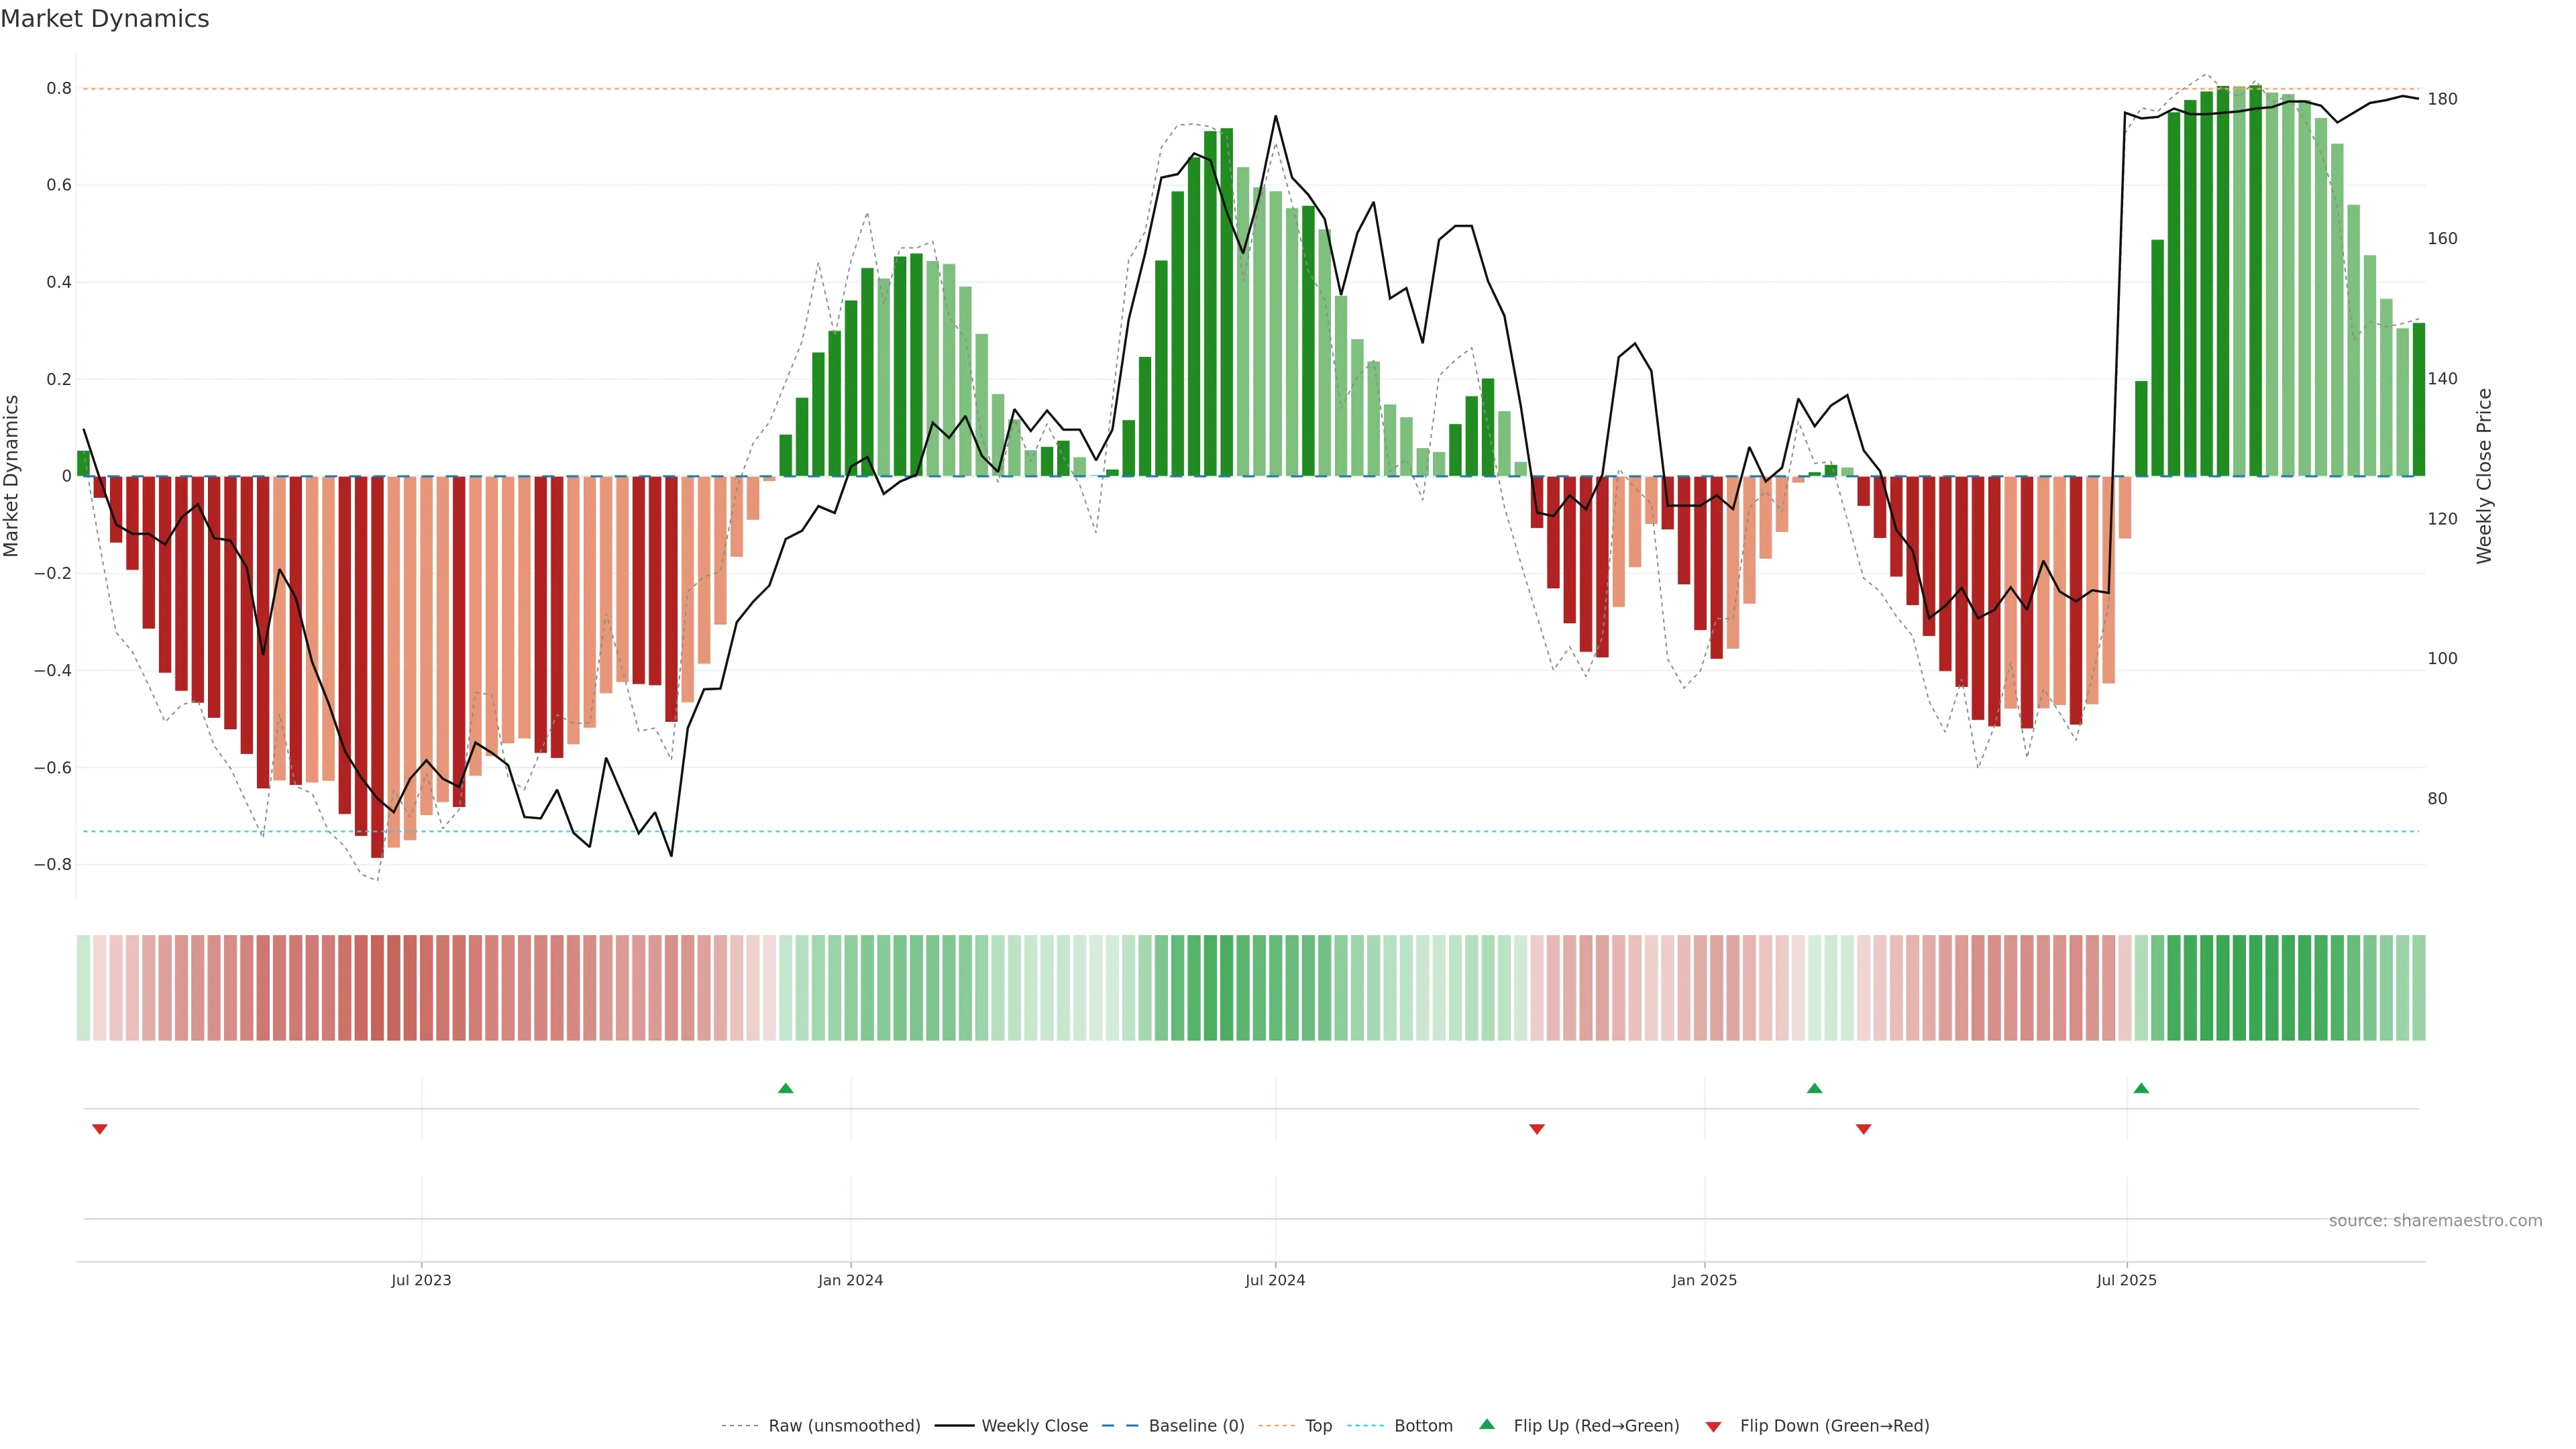Viewport: 2576px width, 1449px height.
Task: Click the 0.8 tick label on left axis
Action: coord(59,88)
